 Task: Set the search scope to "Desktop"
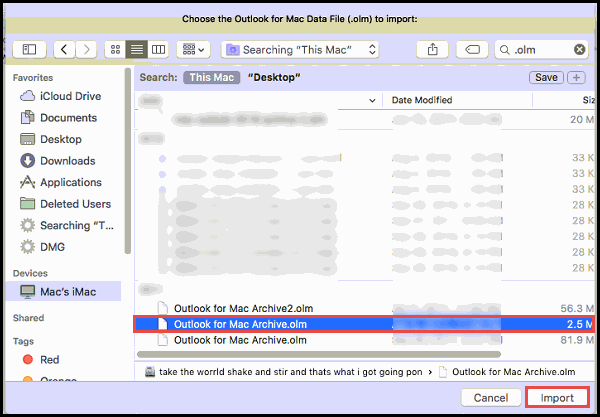point(274,77)
